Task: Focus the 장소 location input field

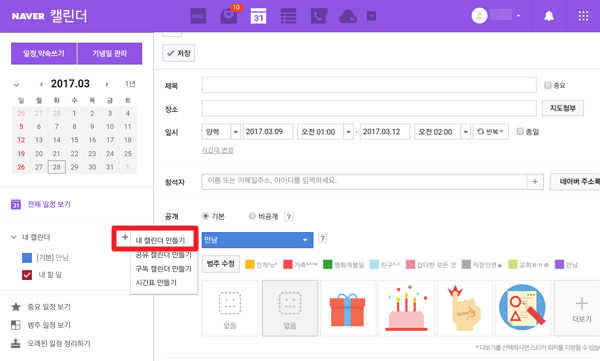Action: pos(369,108)
